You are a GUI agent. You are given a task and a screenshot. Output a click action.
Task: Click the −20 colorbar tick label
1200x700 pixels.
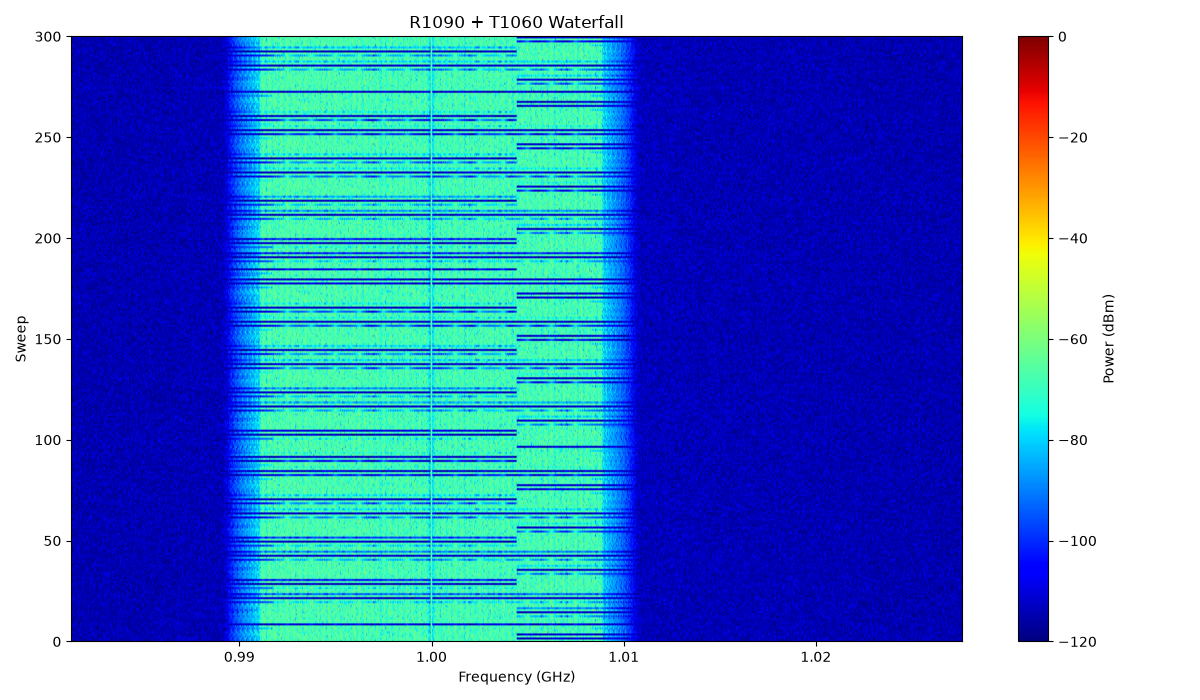tap(1072, 138)
